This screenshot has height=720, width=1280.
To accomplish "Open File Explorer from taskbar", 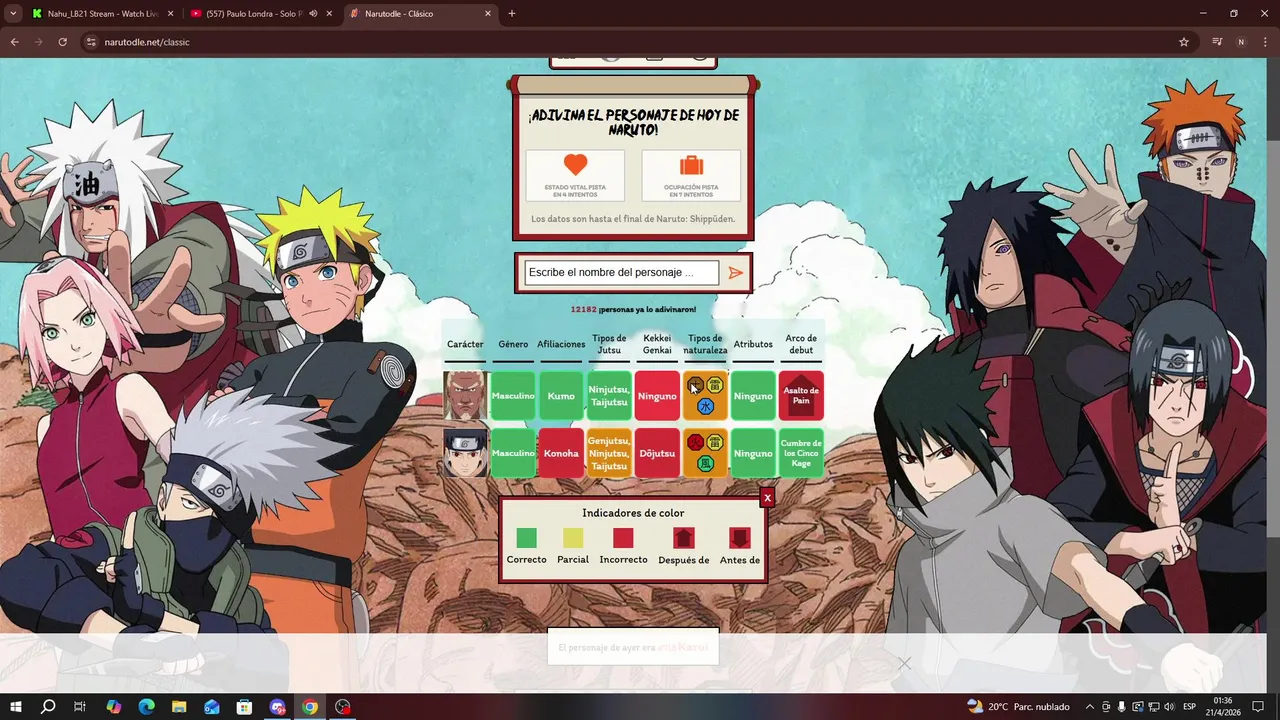I will coord(179,707).
